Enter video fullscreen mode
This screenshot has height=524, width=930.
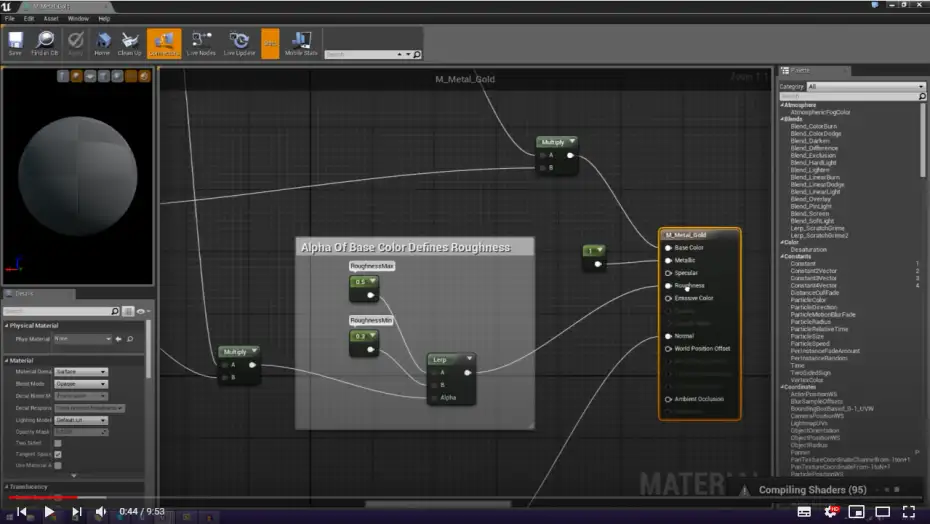[x=909, y=512]
